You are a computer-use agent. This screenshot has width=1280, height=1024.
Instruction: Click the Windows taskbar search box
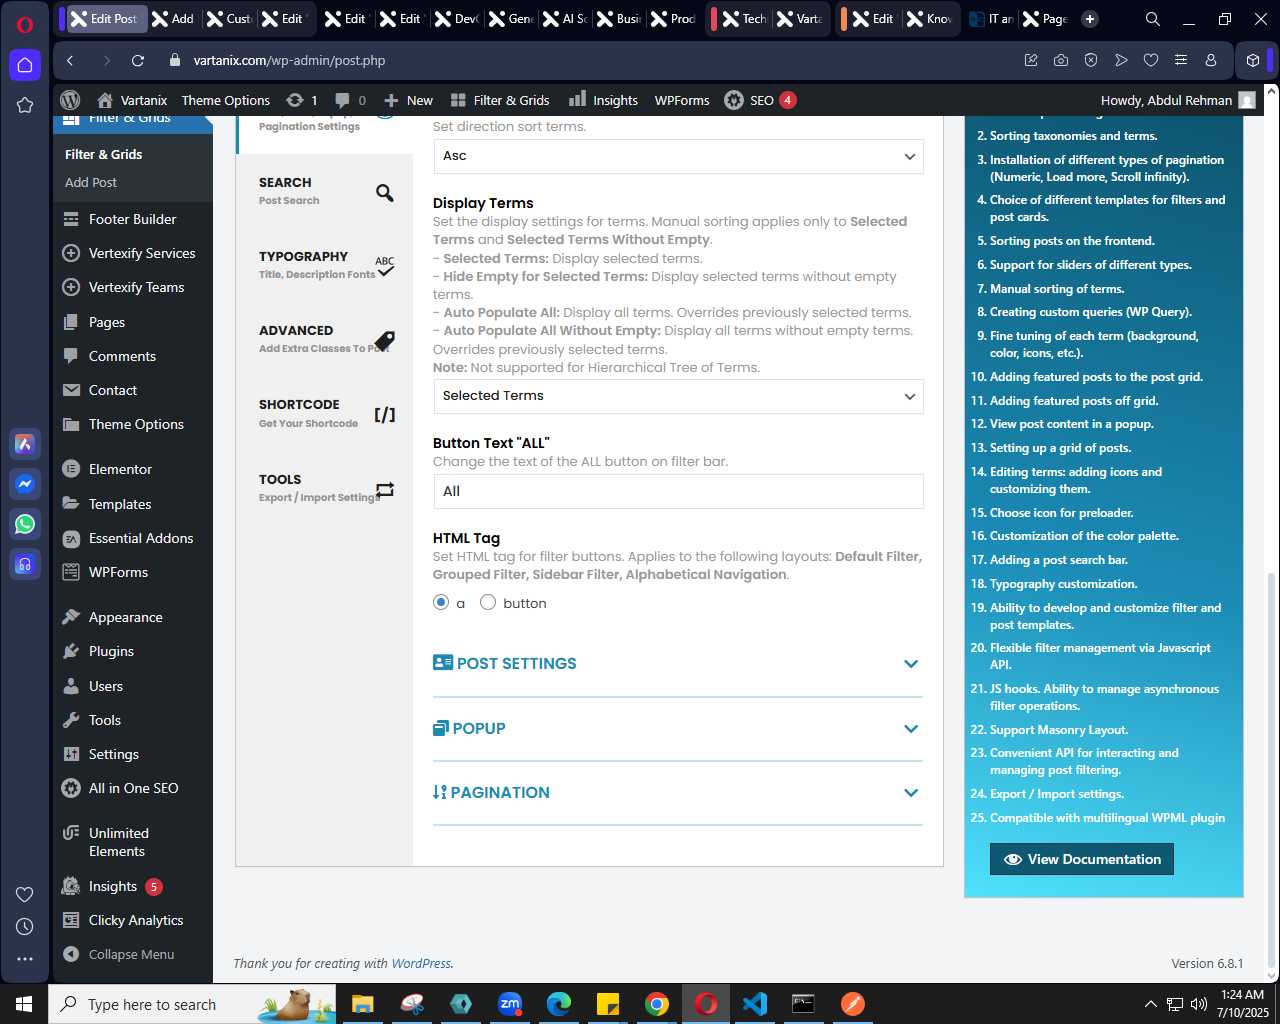(192, 1004)
